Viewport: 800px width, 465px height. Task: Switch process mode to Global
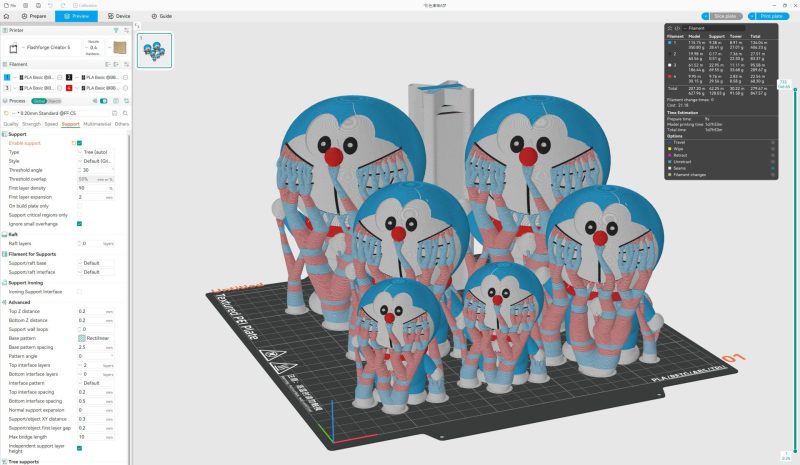point(39,101)
